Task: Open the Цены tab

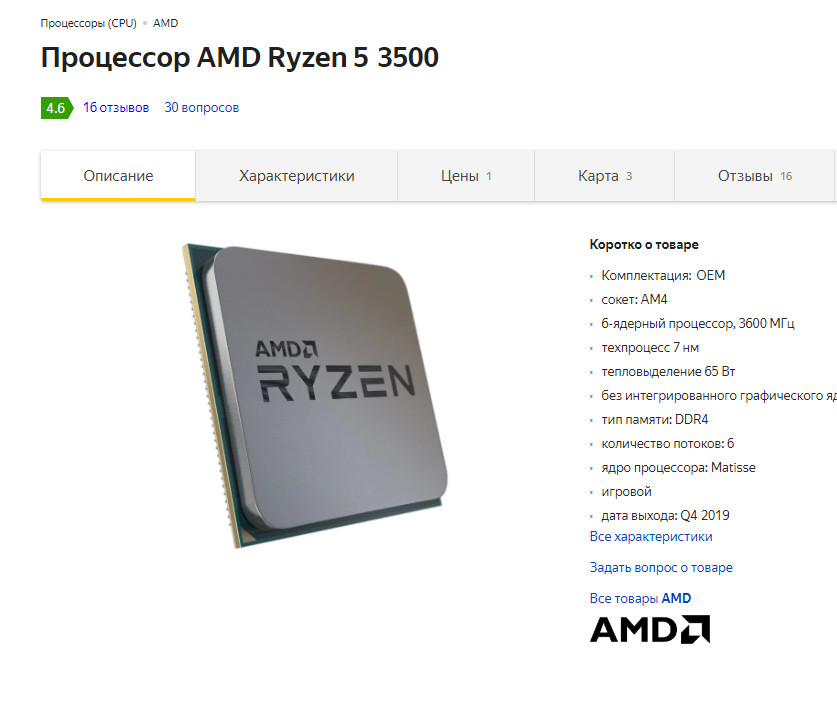Action: point(466,176)
